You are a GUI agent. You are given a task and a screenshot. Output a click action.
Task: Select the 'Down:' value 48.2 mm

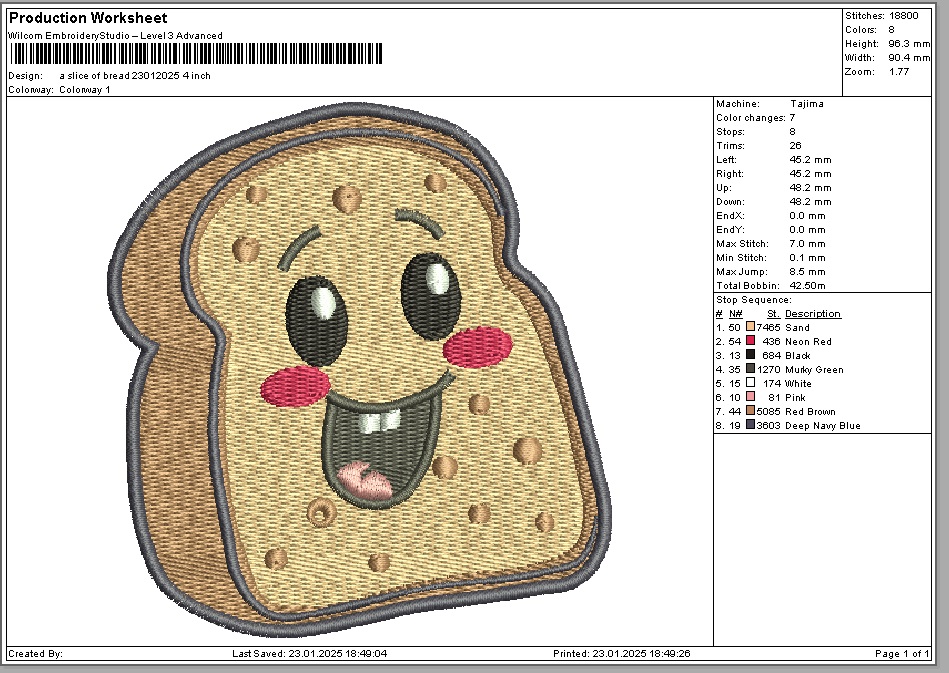[x=810, y=202]
